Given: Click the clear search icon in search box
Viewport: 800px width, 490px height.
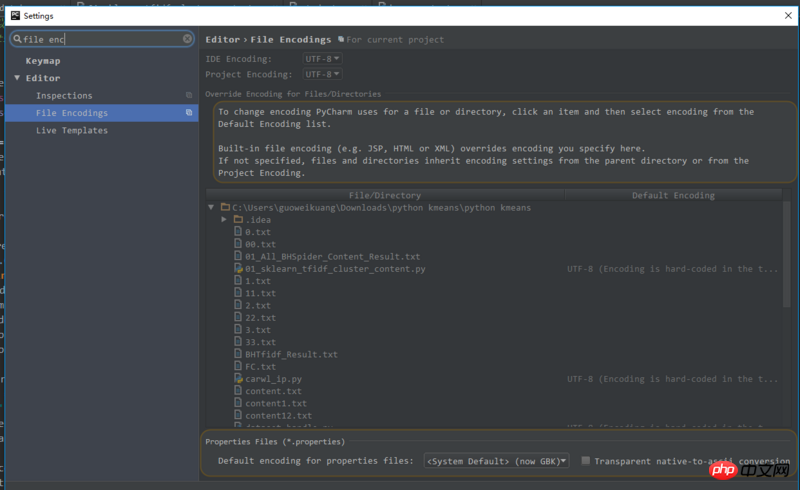Looking at the screenshot, I should click(187, 39).
